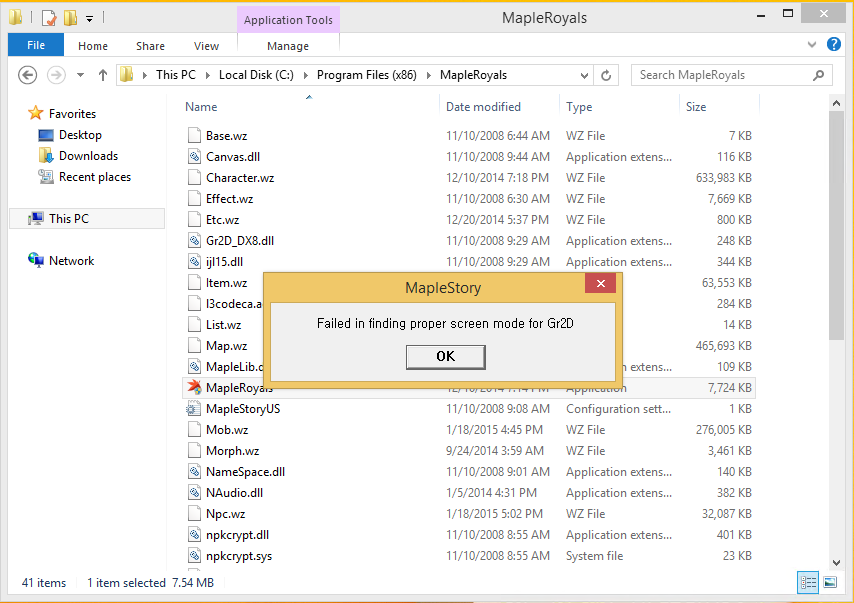Click the Search MapleRoyals input field
The height and width of the screenshot is (603, 854).
[x=722, y=75]
